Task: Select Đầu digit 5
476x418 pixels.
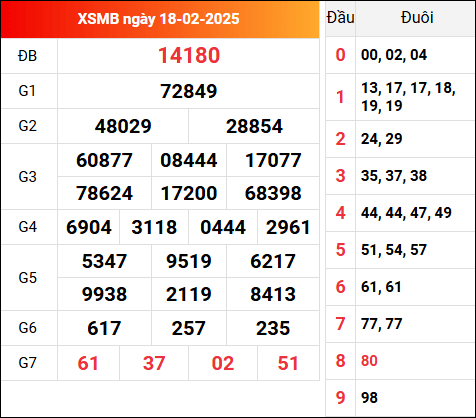Action: click(x=340, y=250)
